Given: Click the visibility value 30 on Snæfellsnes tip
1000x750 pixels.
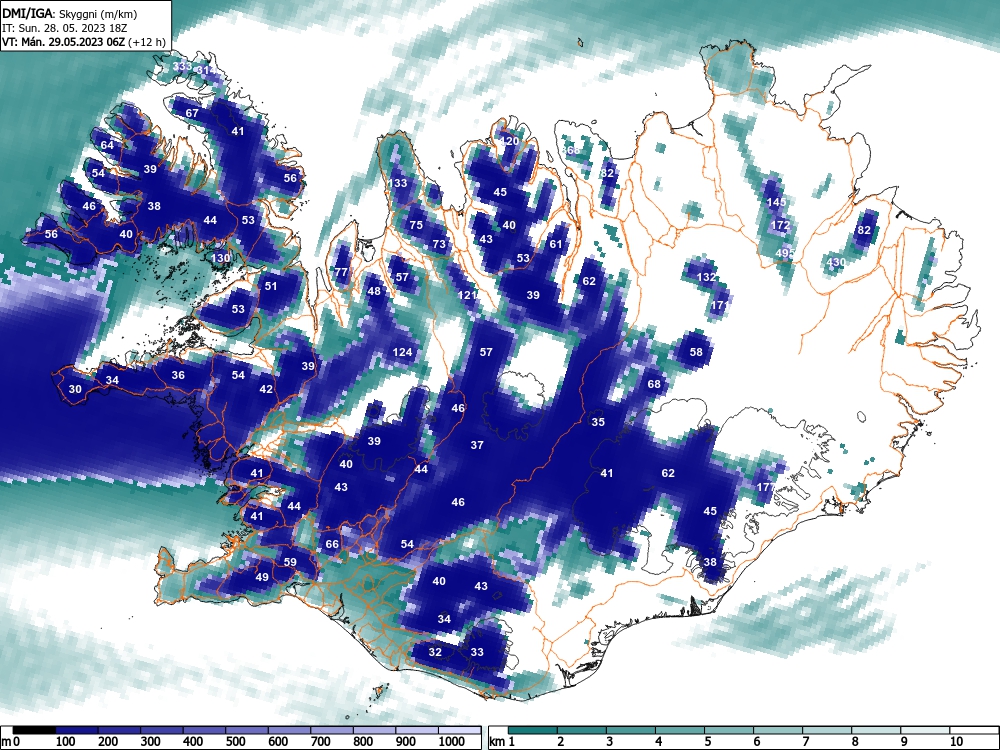Looking at the screenshot, I should (75, 389).
